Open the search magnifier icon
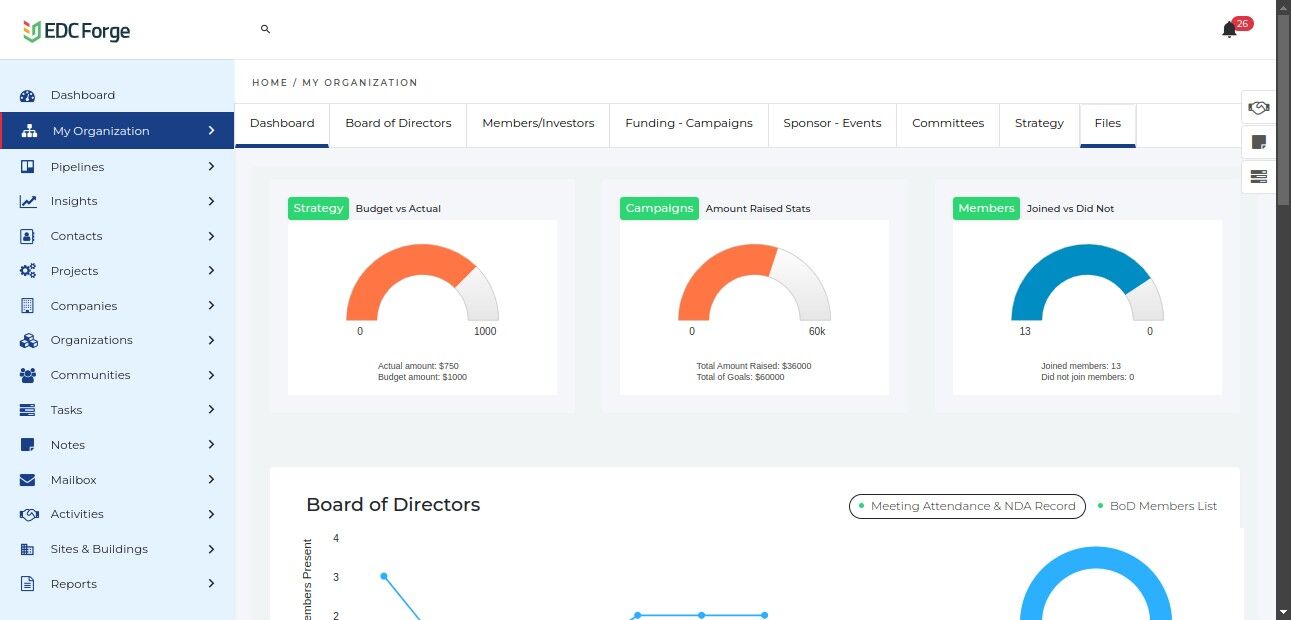The width and height of the screenshot is (1291, 620). (x=265, y=29)
